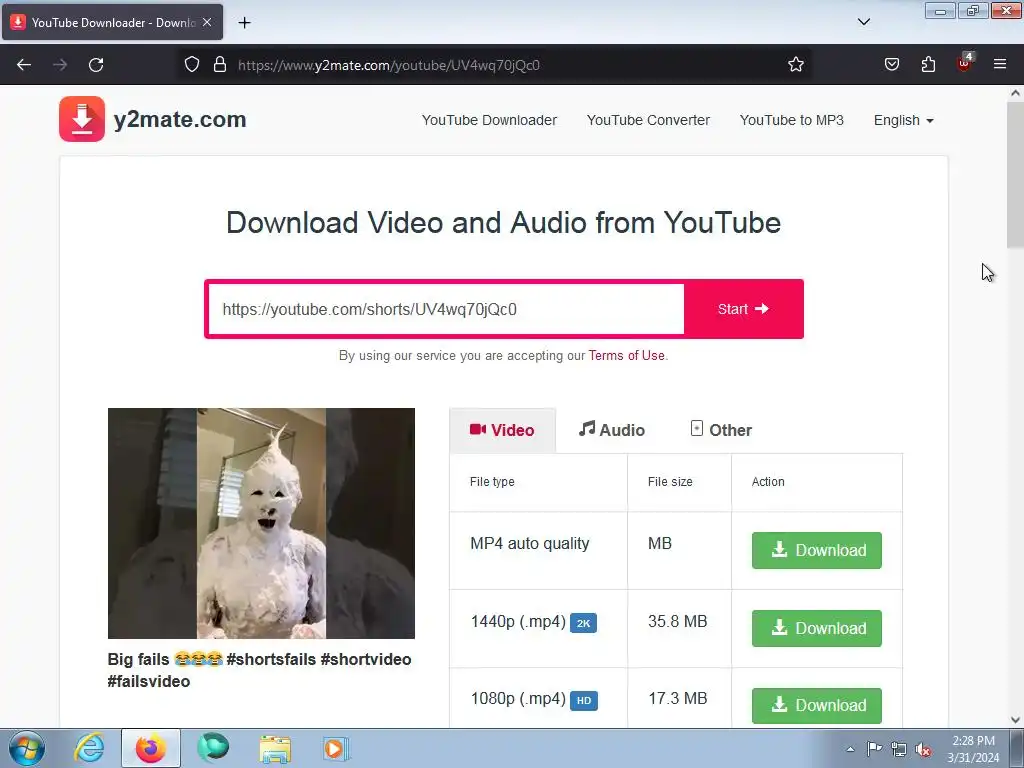Click the padlock site security icon
This screenshot has width=1024, height=768.
coord(220,65)
